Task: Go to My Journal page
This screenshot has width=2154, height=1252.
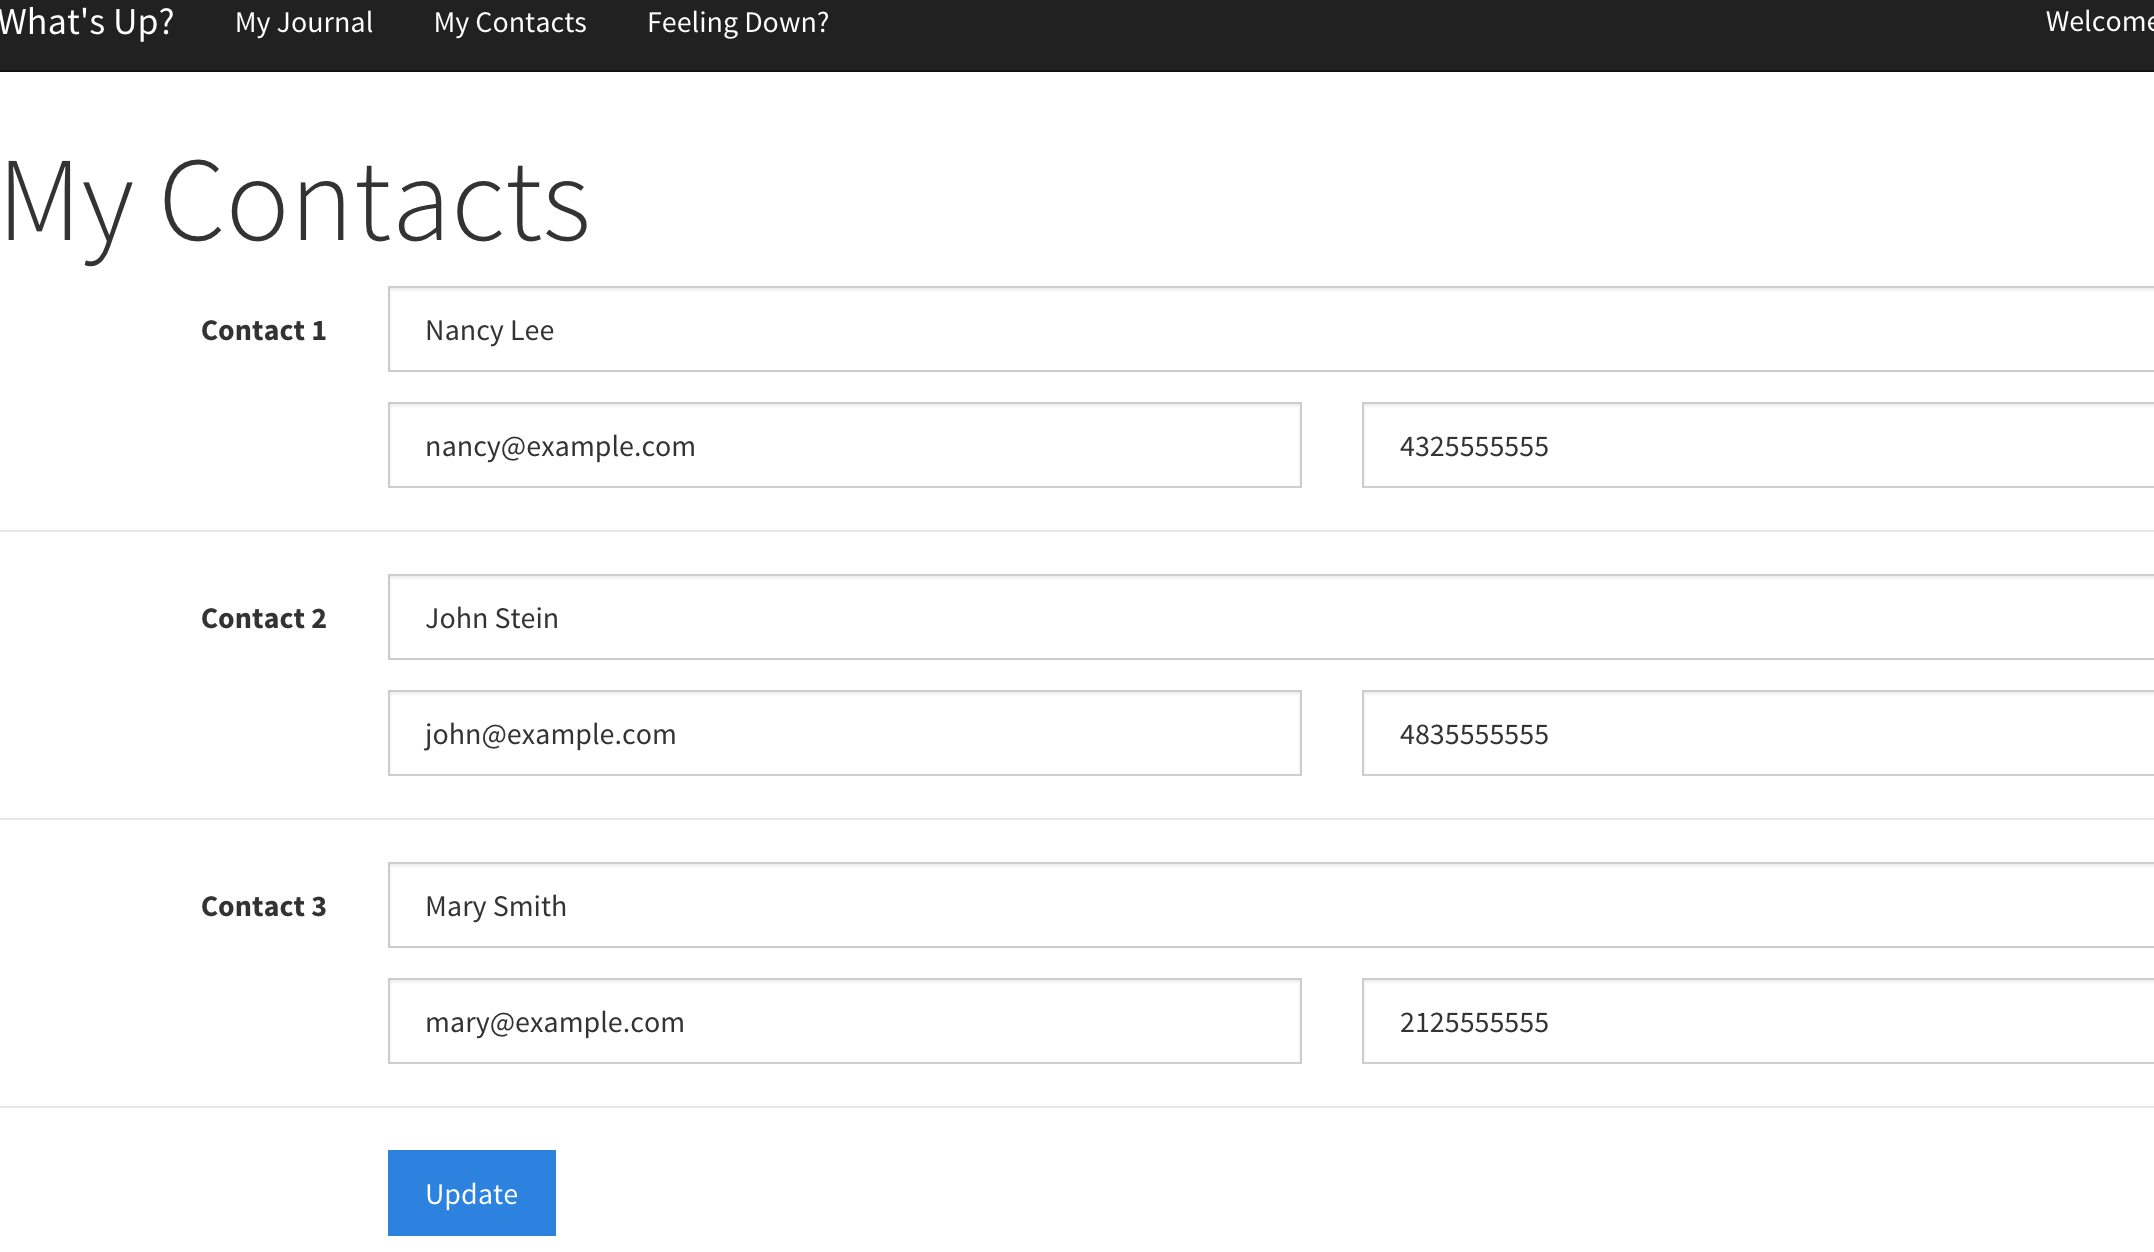Action: pos(304,22)
